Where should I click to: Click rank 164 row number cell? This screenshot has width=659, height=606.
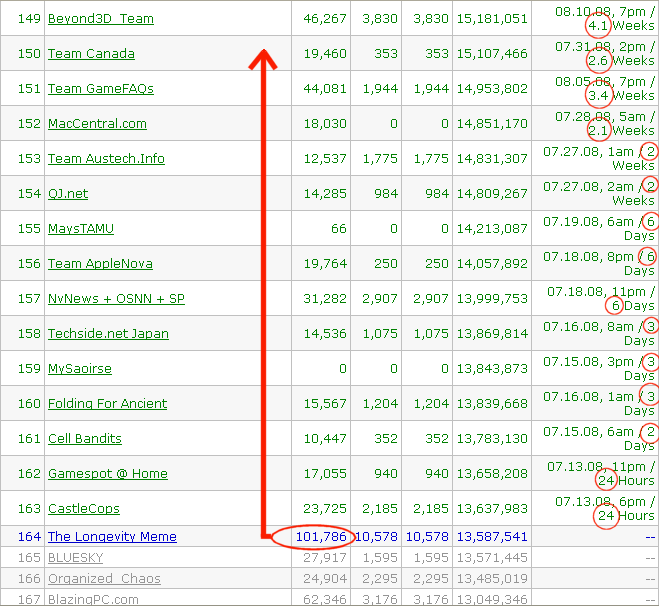pos(23,537)
